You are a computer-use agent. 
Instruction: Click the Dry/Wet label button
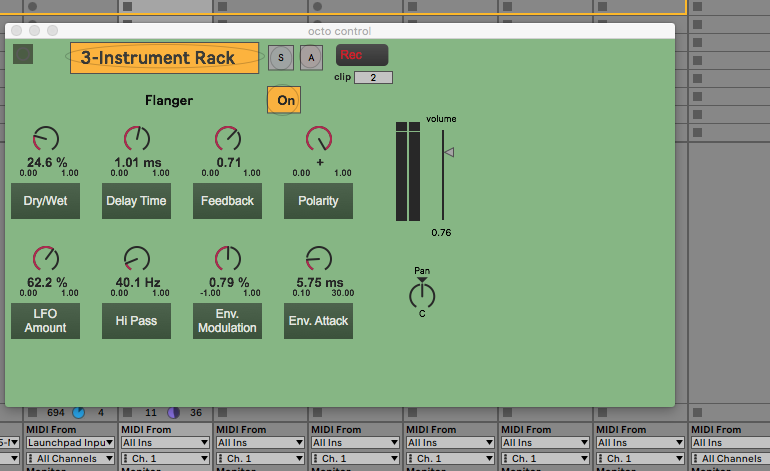tap(46, 201)
